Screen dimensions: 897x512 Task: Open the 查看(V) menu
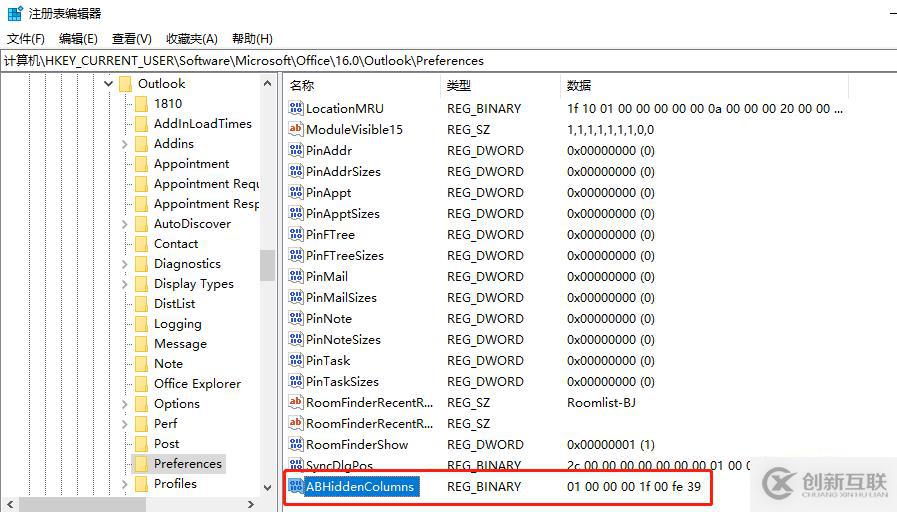pyautogui.click(x=132, y=39)
